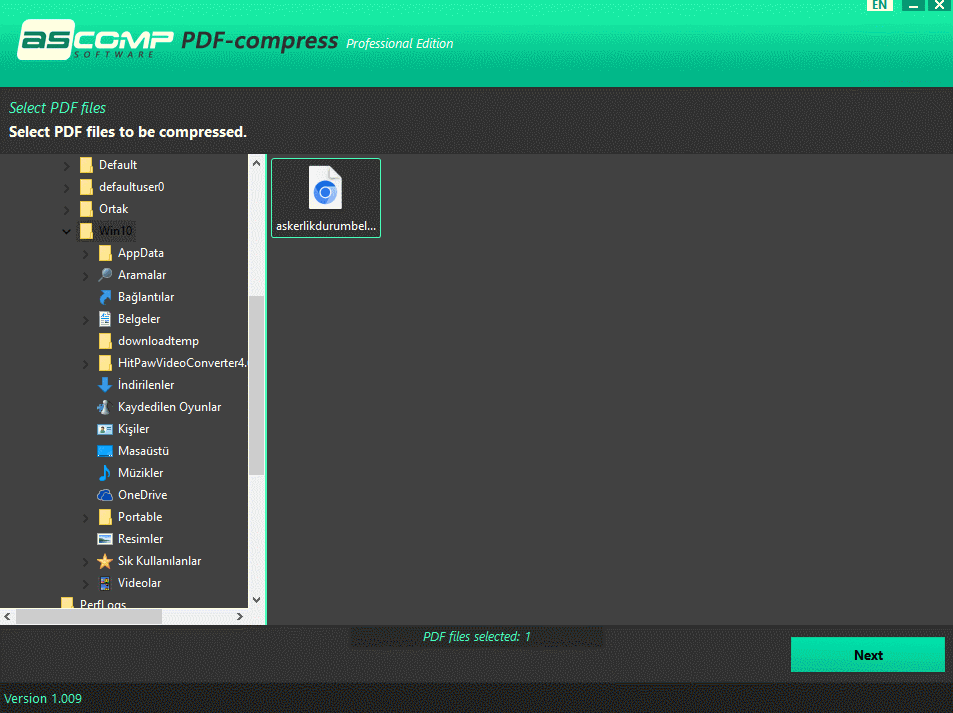Select the OneDrive cloud icon

[105, 495]
